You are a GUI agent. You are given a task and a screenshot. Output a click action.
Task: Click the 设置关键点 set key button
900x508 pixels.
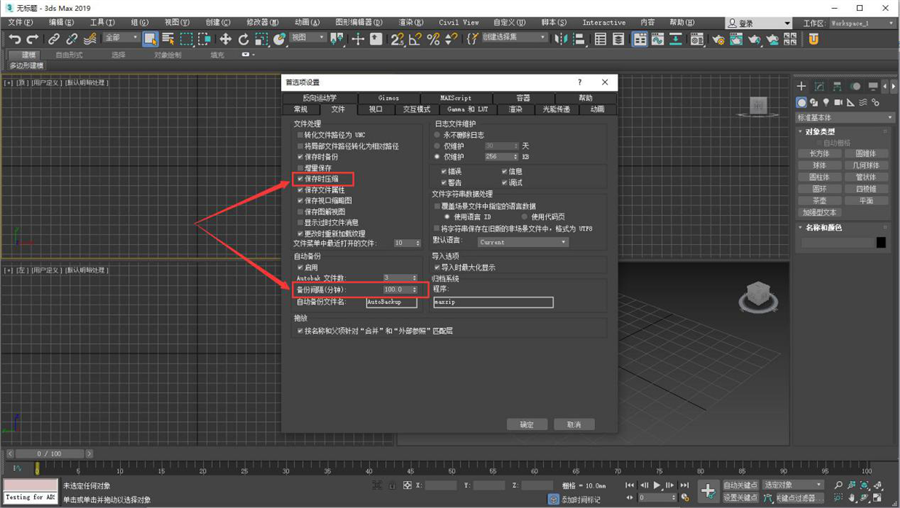tap(740, 498)
